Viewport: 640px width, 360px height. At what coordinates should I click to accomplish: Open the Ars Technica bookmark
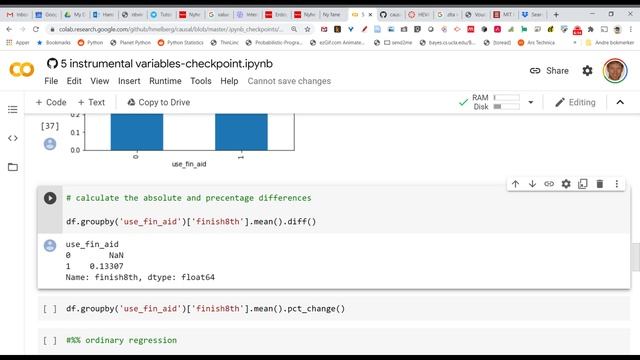536,42
